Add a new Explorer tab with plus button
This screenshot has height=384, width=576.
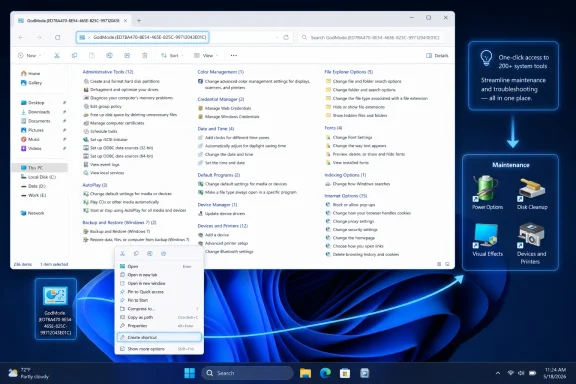[139, 21]
